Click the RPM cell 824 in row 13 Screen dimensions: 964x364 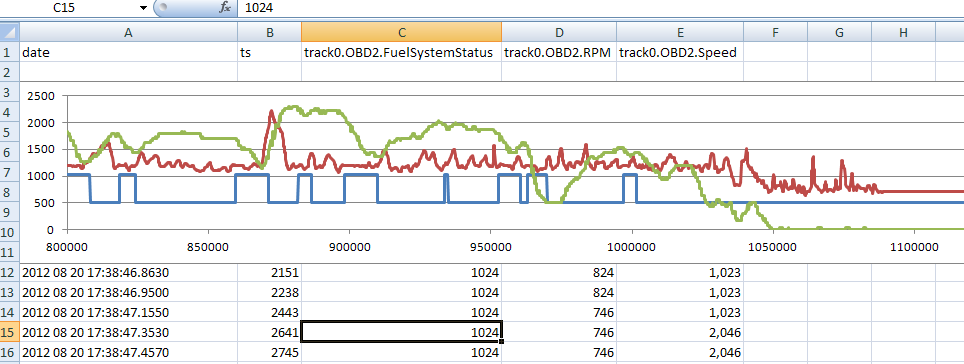[559, 293]
